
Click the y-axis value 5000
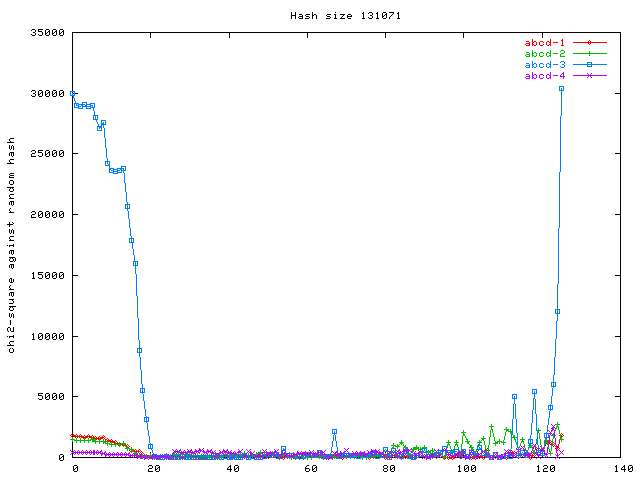(x=51, y=396)
